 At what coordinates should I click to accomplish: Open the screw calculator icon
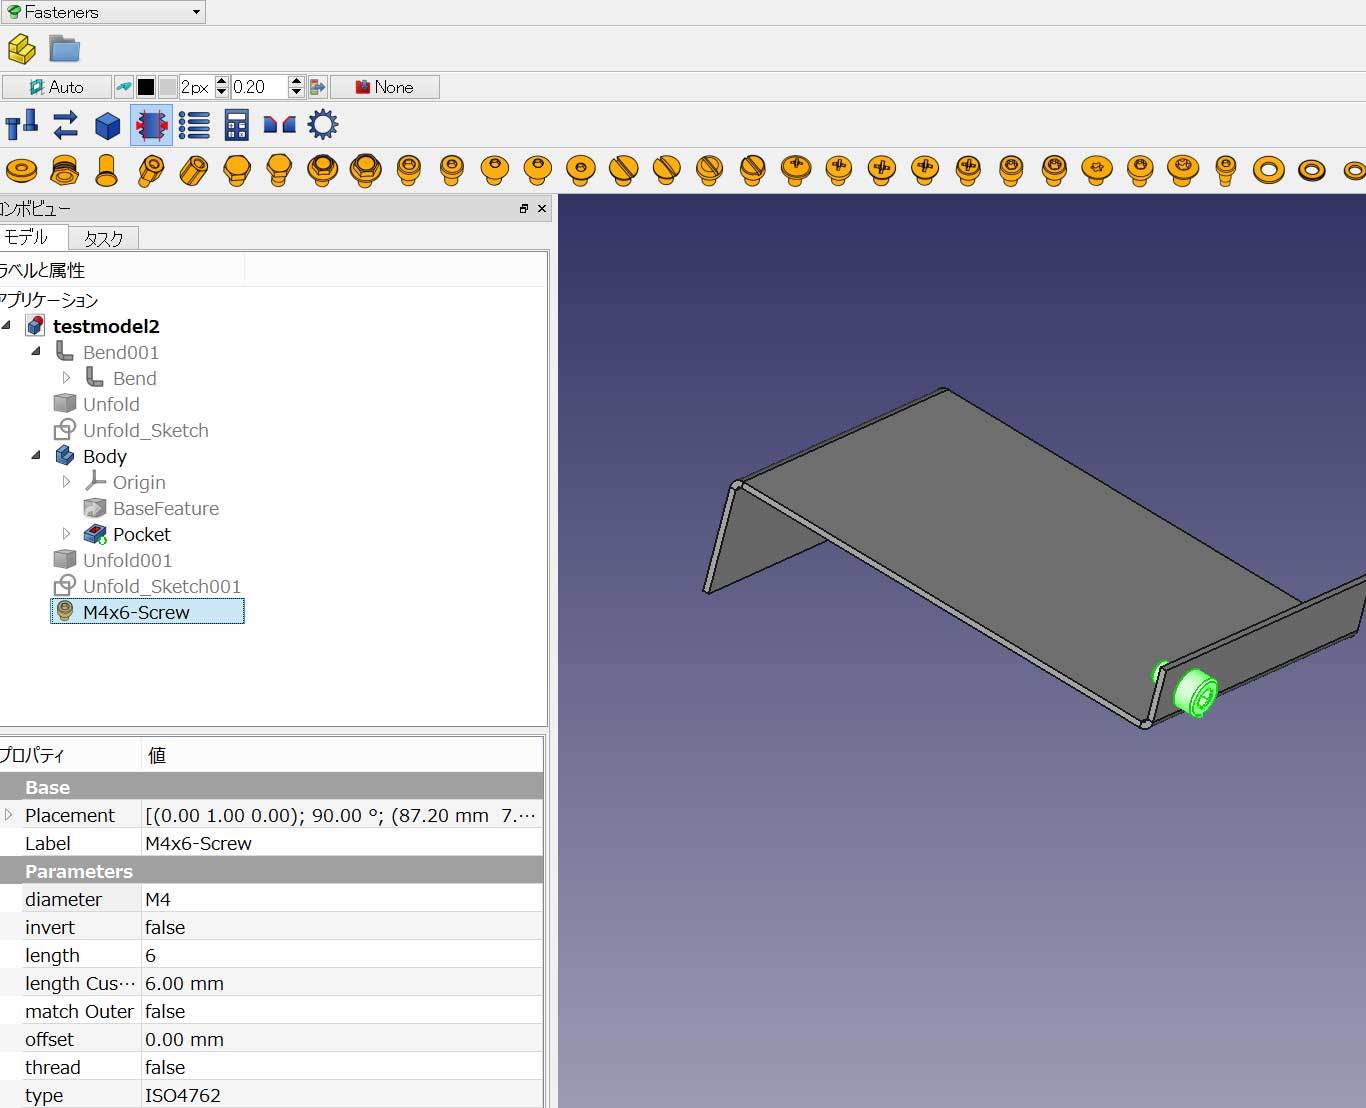[236, 125]
